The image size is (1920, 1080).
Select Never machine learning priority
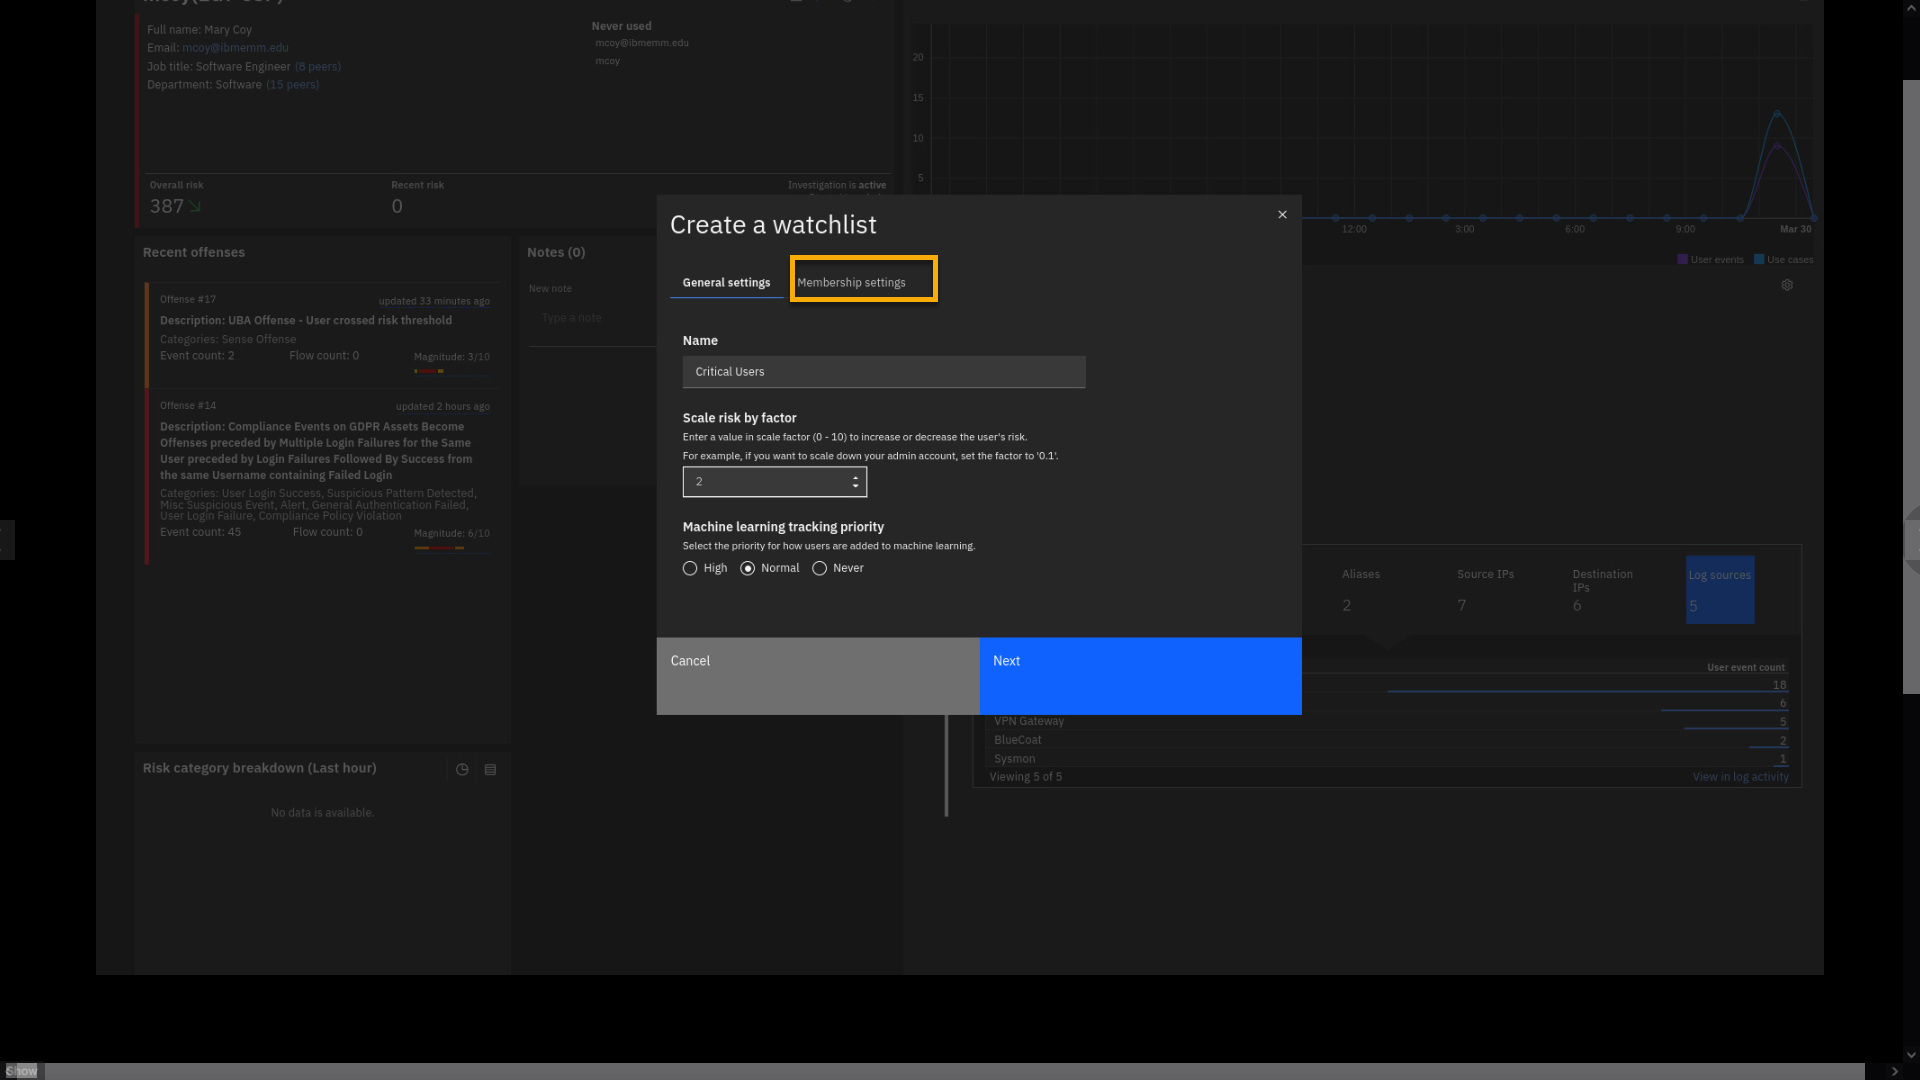pyautogui.click(x=820, y=568)
